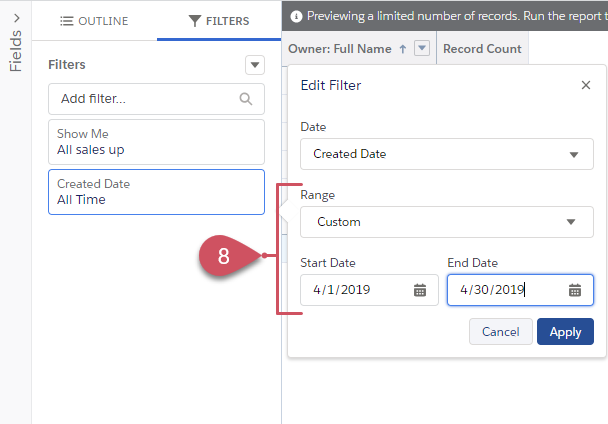Open the Date field dropdown showing Created Date

[447, 154]
